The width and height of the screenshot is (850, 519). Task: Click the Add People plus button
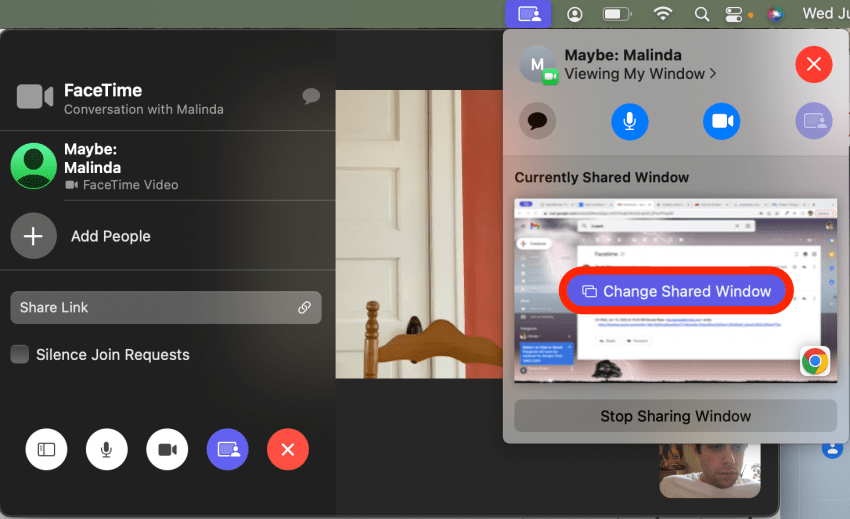click(33, 236)
